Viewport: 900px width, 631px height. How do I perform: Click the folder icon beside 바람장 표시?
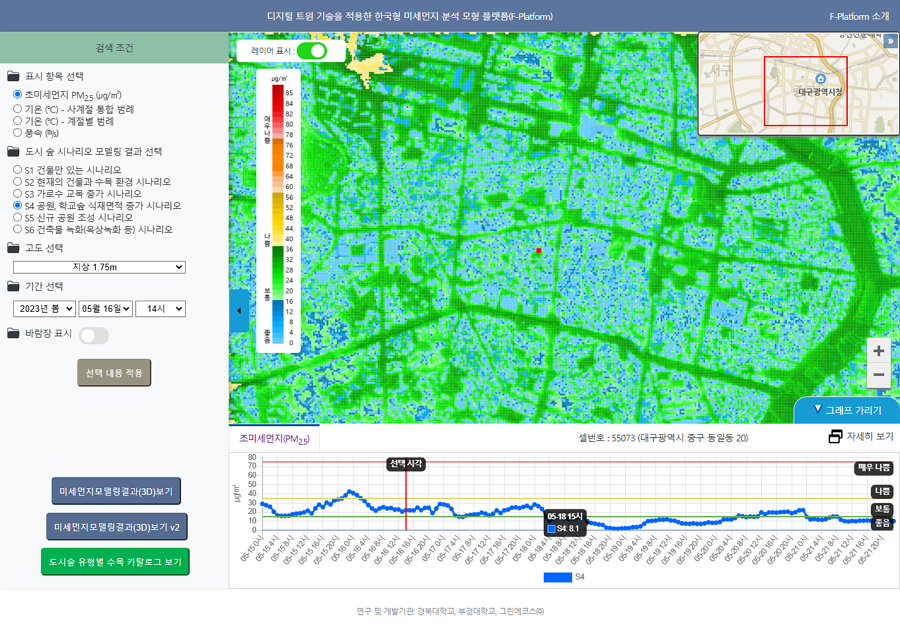(13, 334)
